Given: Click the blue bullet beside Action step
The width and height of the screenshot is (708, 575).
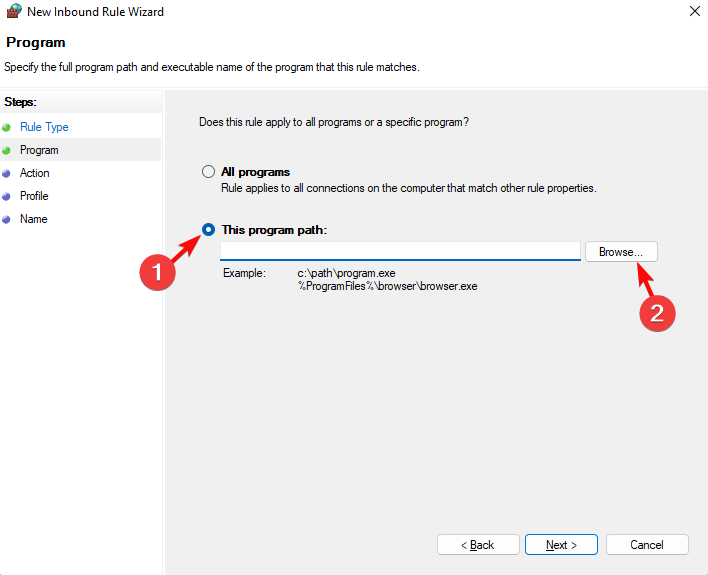Looking at the screenshot, I should [7, 173].
